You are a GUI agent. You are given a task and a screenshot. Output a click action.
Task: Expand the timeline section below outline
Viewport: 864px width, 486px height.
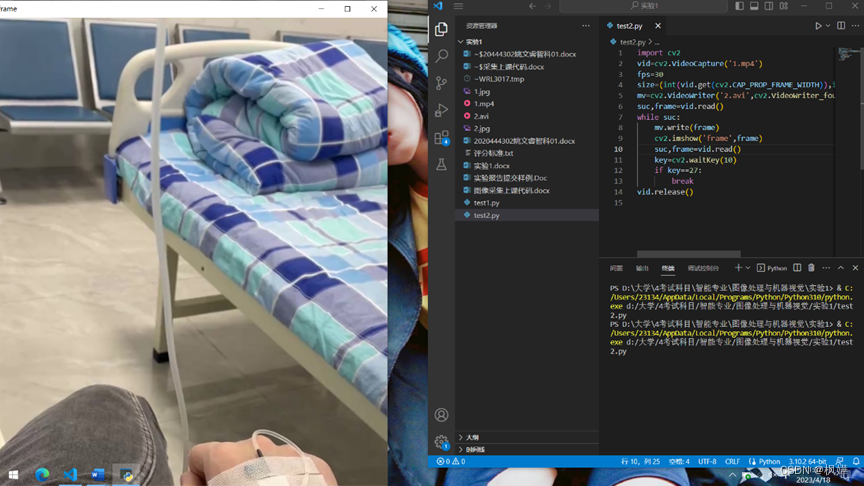click(x=526, y=450)
